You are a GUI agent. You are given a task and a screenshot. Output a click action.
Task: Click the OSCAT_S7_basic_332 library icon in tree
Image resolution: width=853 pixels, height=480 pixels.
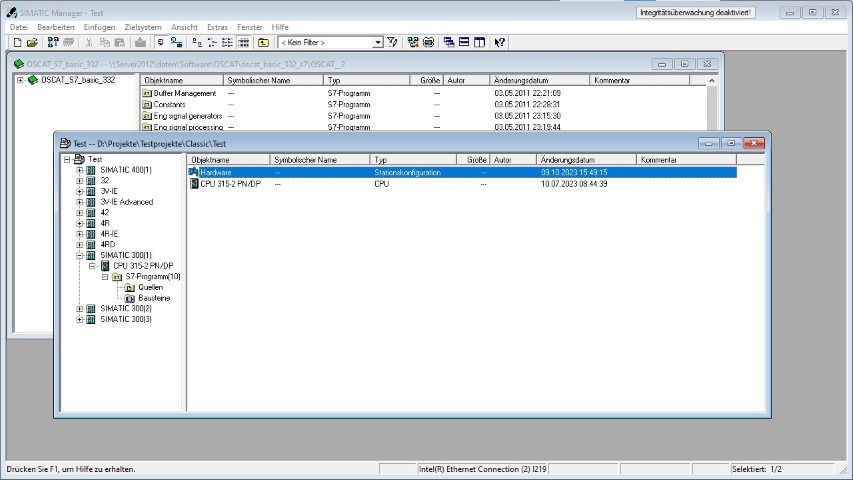coord(33,80)
